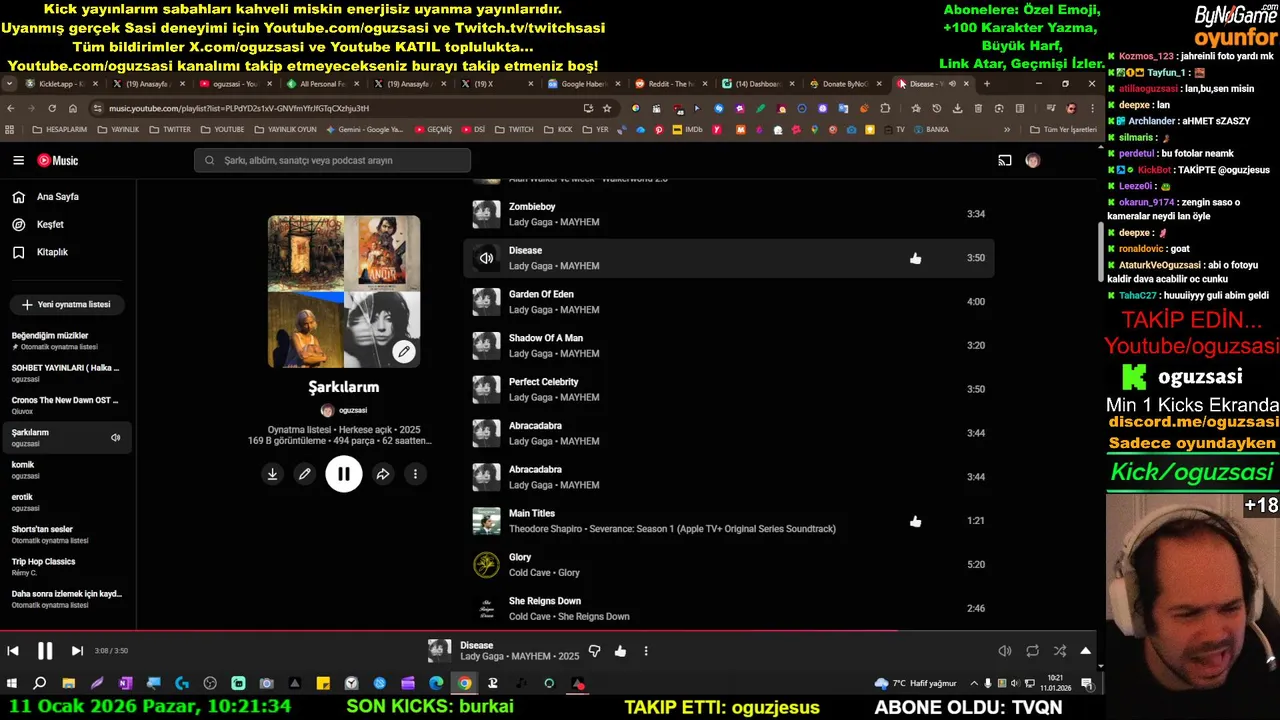Open Cronos The New Dawn OST playlist
The width and height of the screenshot is (1280, 720).
click(66, 404)
